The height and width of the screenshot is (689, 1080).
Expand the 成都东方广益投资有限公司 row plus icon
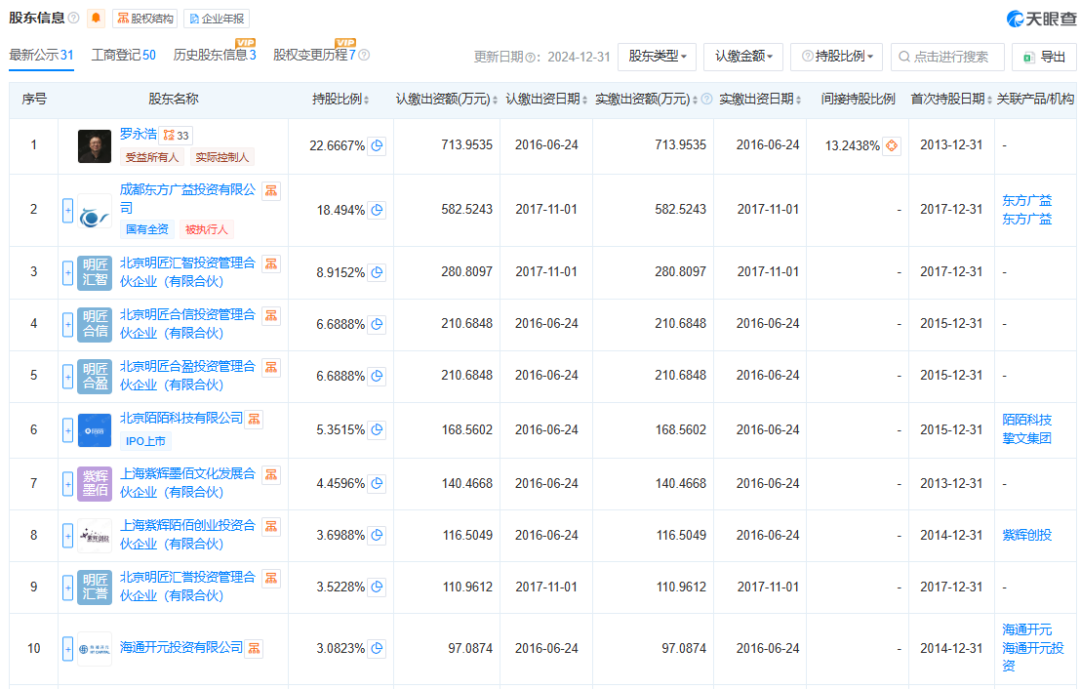68,210
